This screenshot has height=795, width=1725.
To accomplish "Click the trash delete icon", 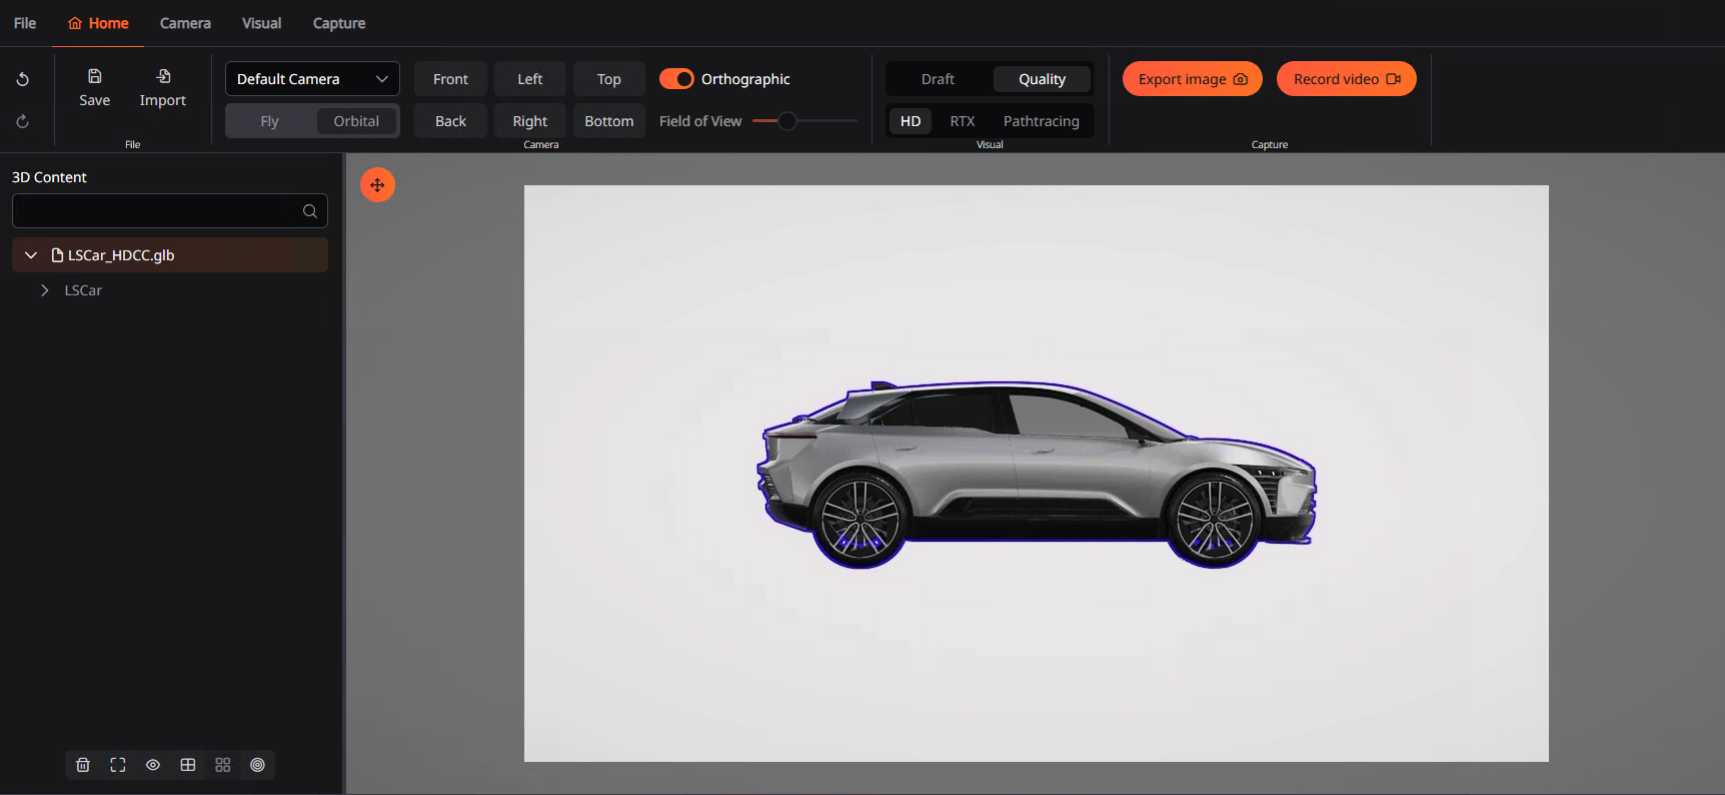I will [x=83, y=765].
